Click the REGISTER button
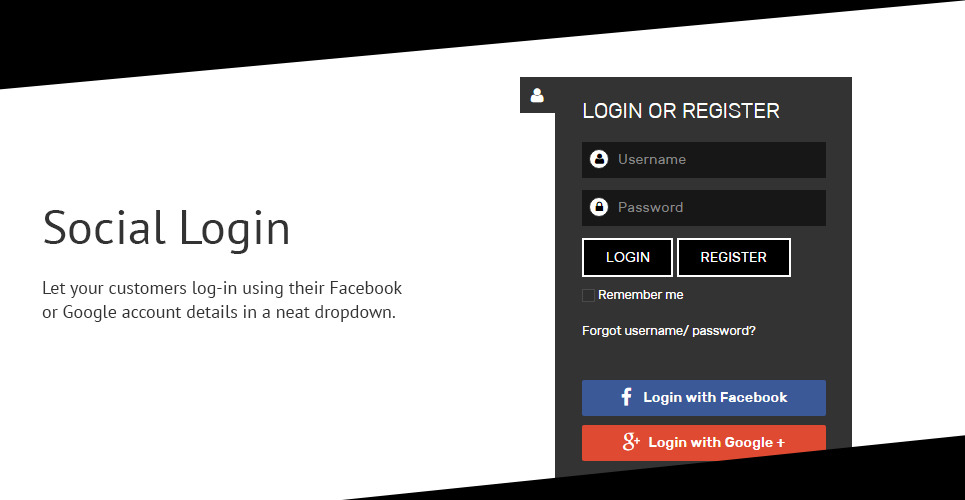Image resolution: width=965 pixels, height=500 pixels. (x=734, y=257)
